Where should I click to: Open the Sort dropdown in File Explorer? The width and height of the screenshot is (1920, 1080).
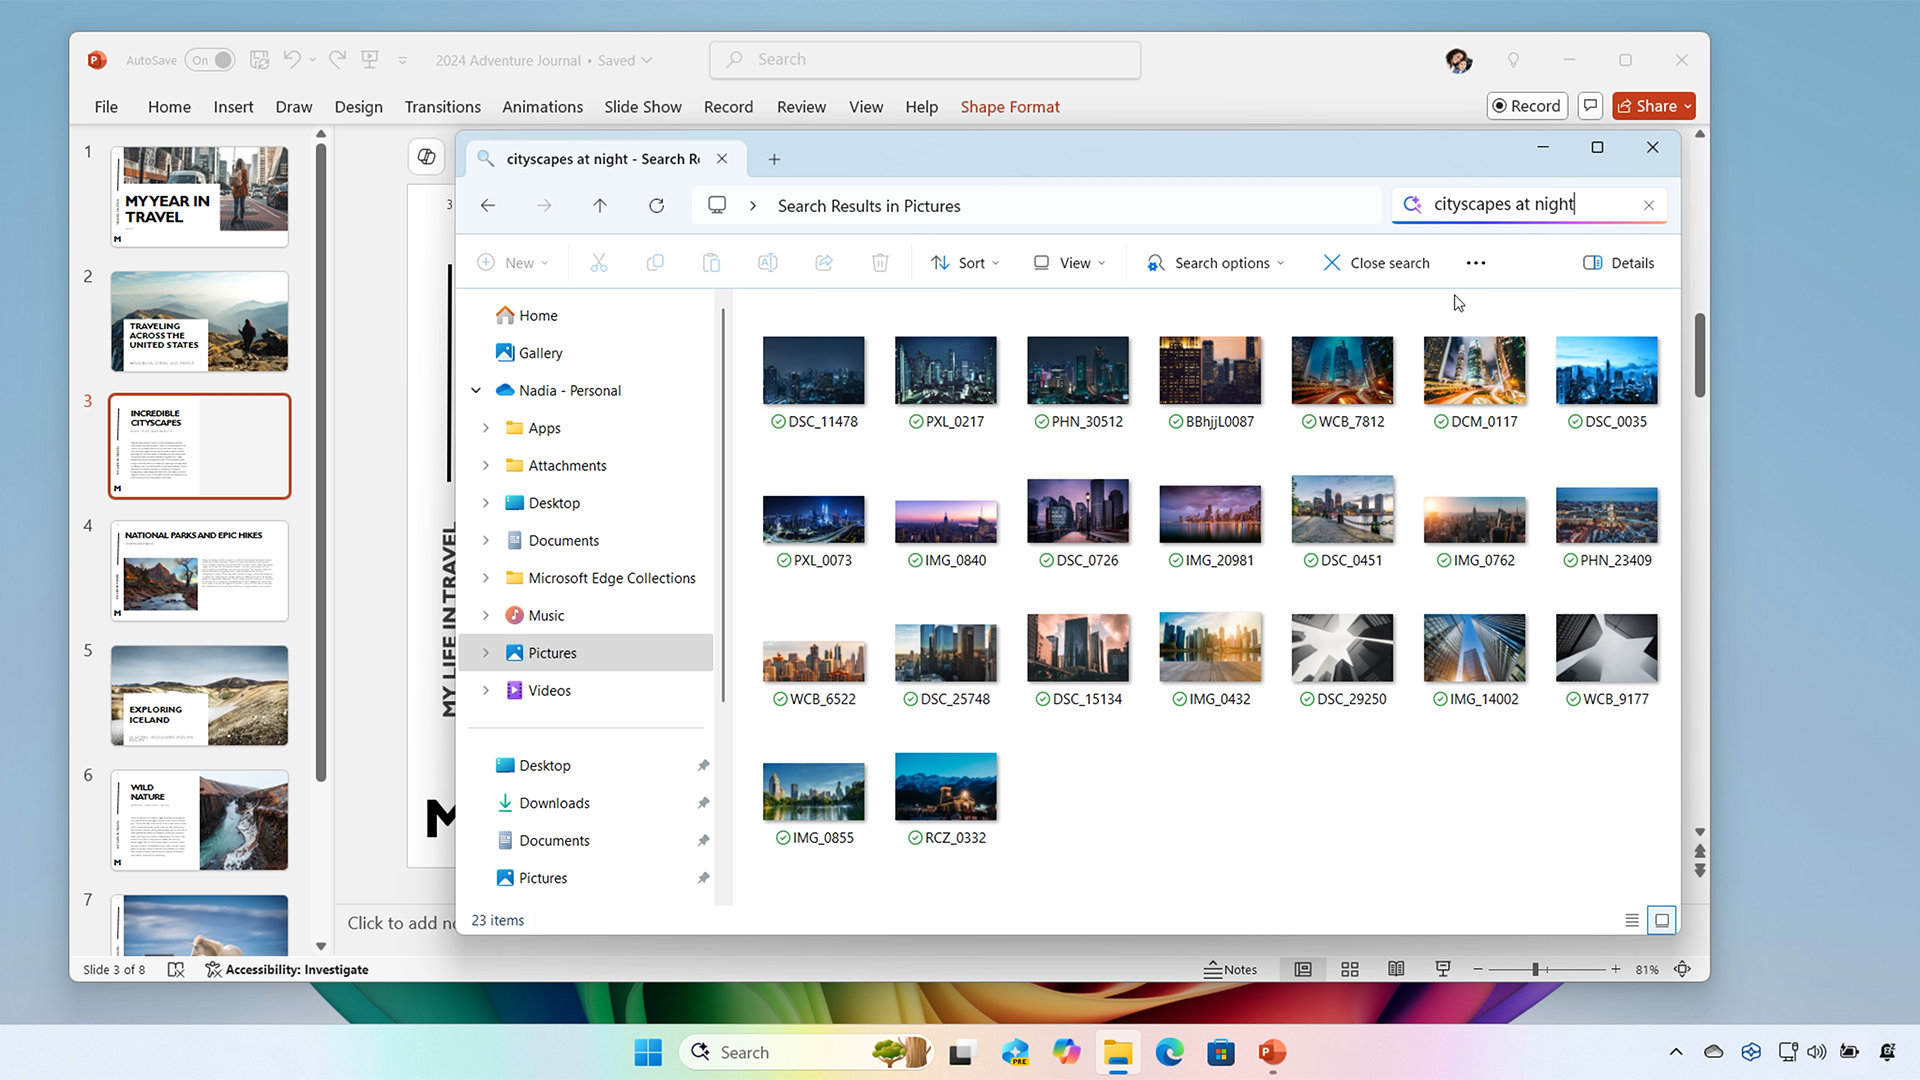964,262
